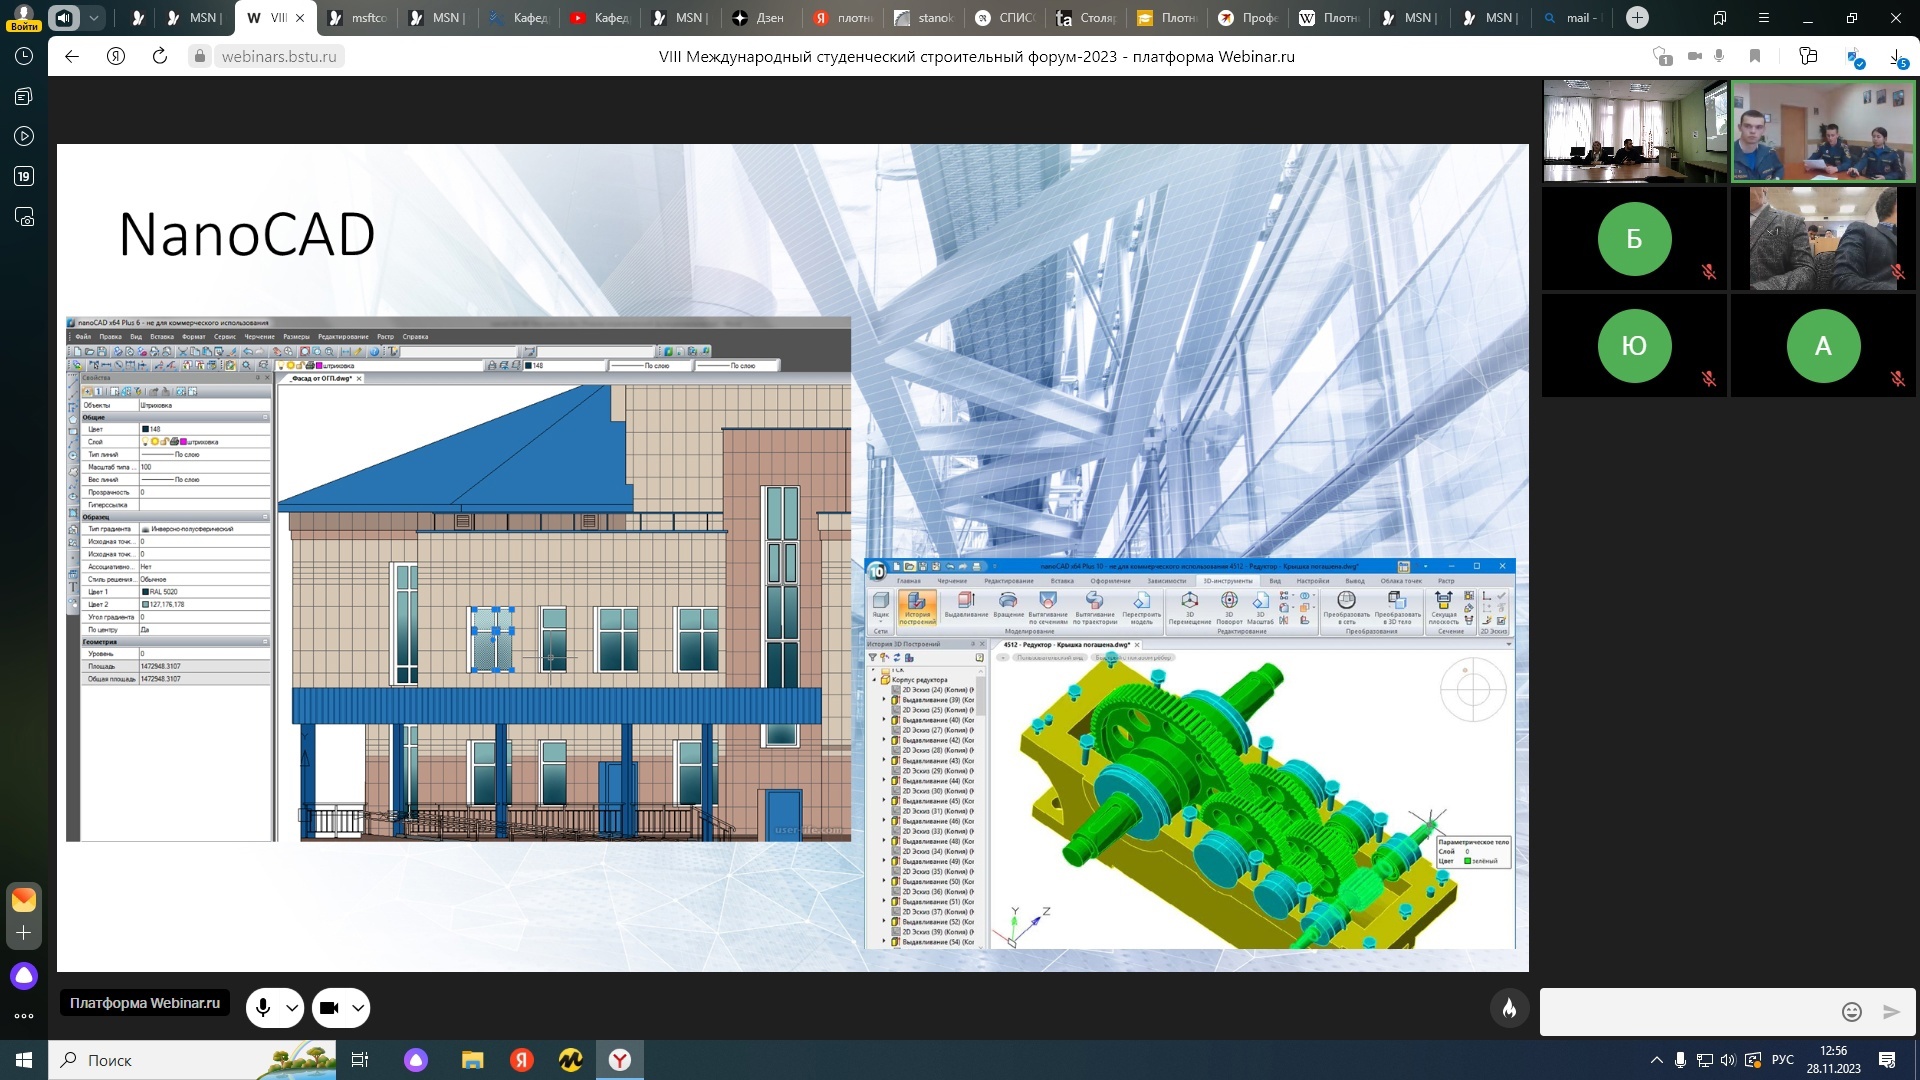Click the webinars.bstu.ru address field
The width and height of the screenshot is (1920, 1080).
tap(278, 57)
